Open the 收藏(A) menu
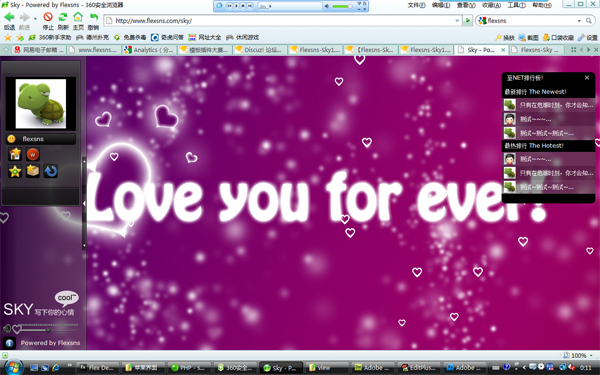The height and width of the screenshot is (375, 600). pos(491,5)
